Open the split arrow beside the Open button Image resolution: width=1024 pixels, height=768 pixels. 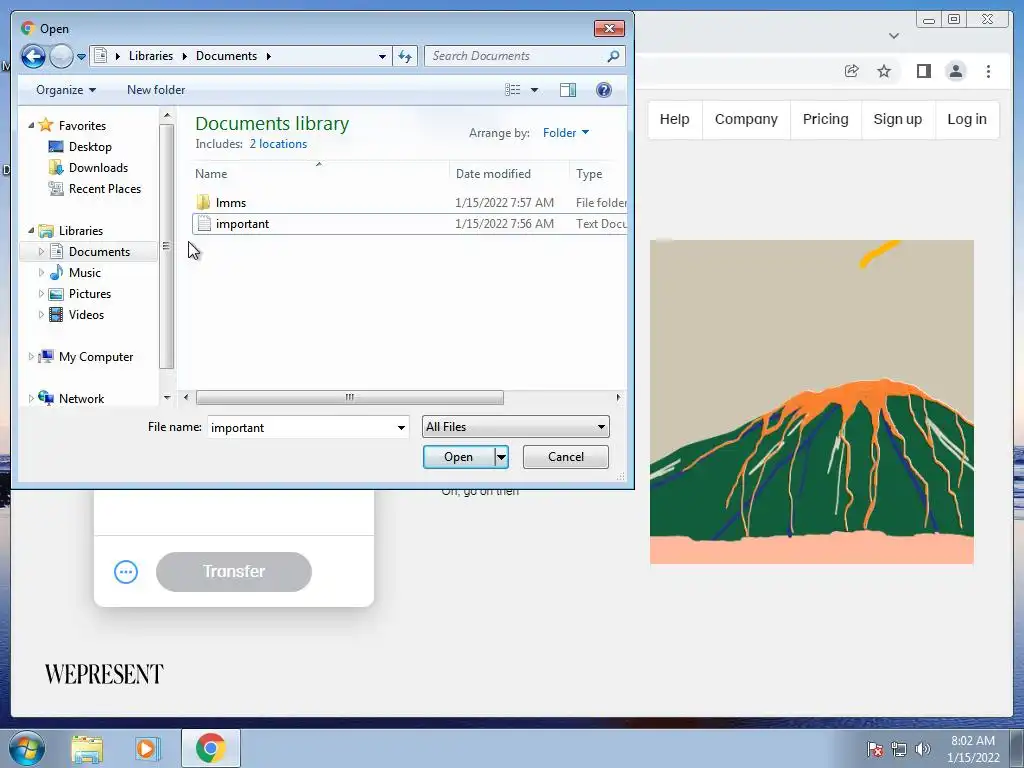[501, 457]
